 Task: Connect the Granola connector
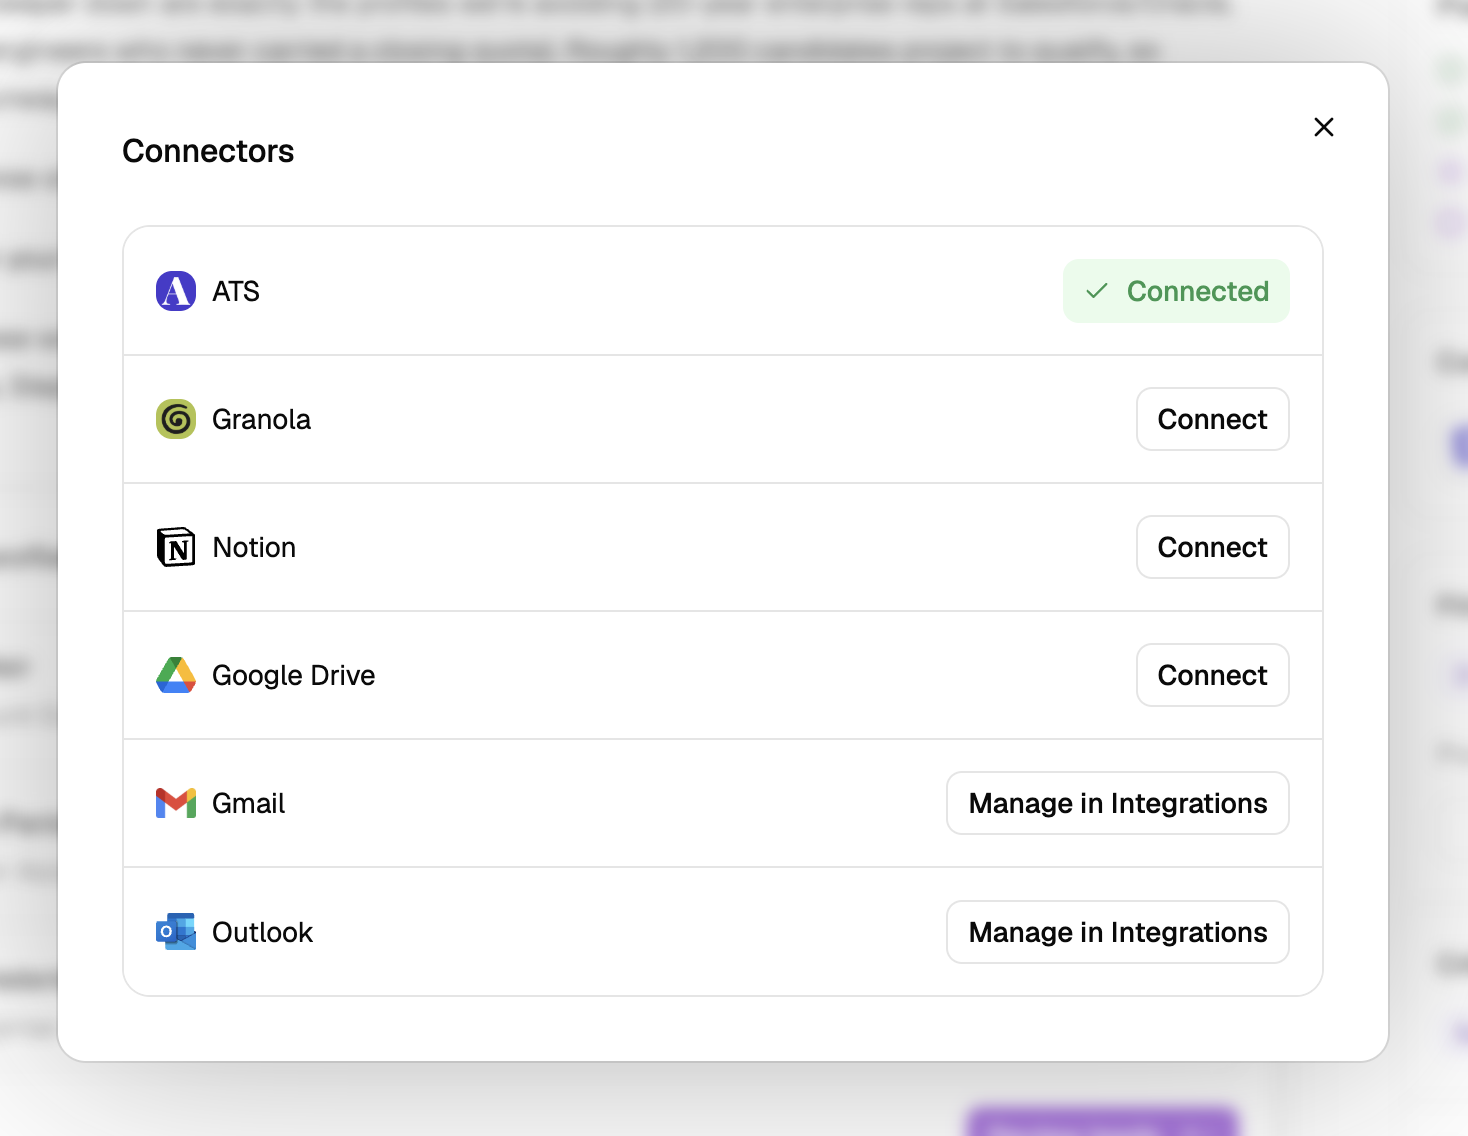pyautogui.click(x=1213, y=419)
